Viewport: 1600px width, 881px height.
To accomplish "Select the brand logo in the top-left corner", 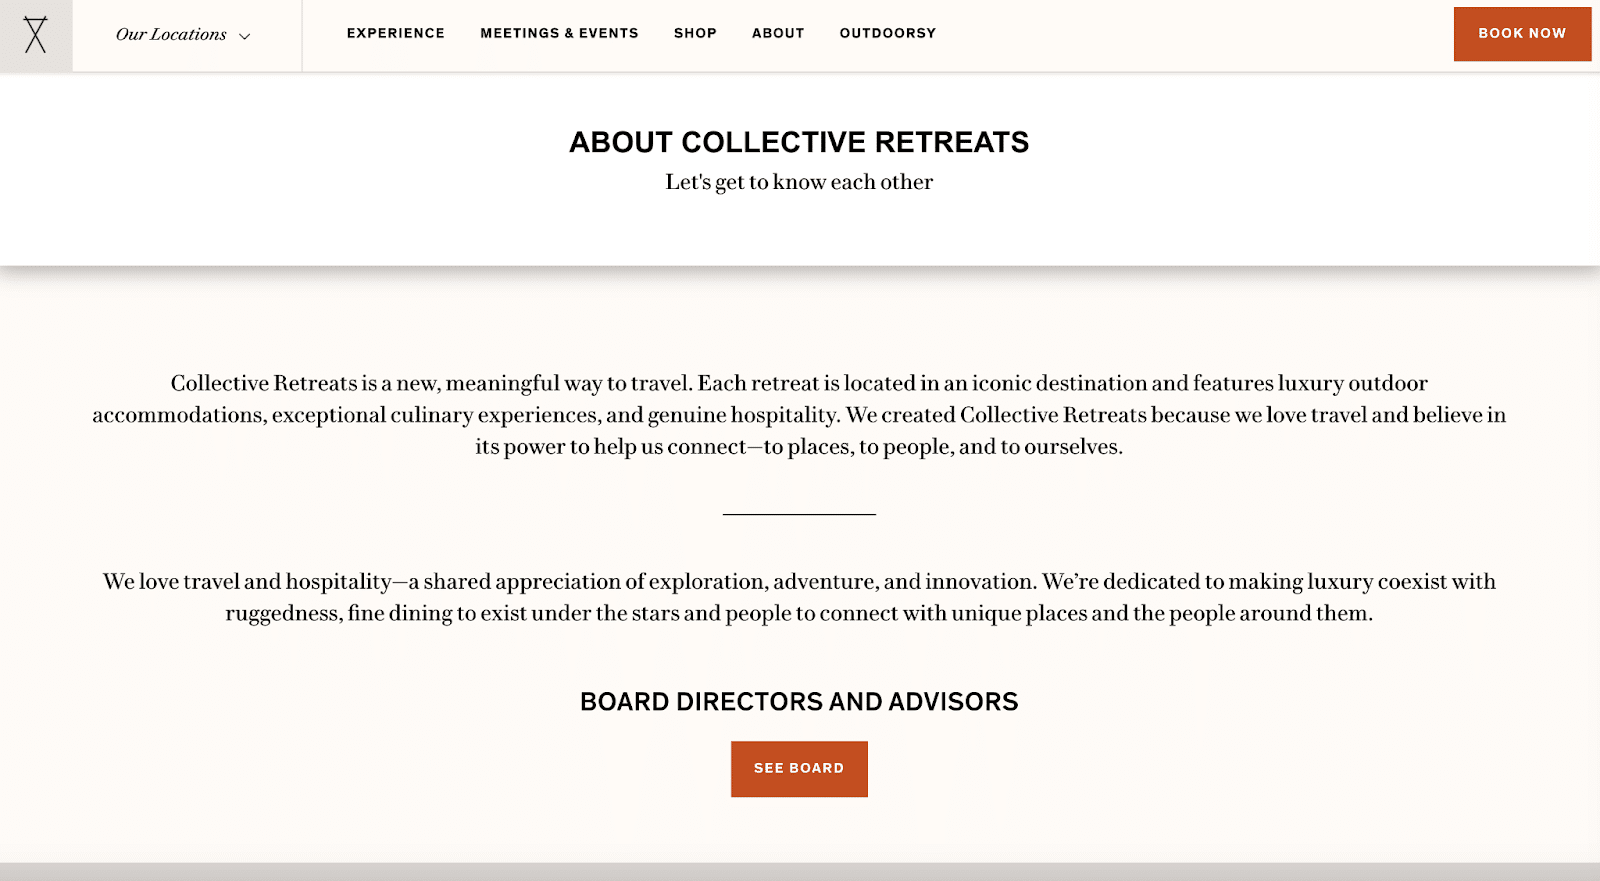I will coord(37,33).
